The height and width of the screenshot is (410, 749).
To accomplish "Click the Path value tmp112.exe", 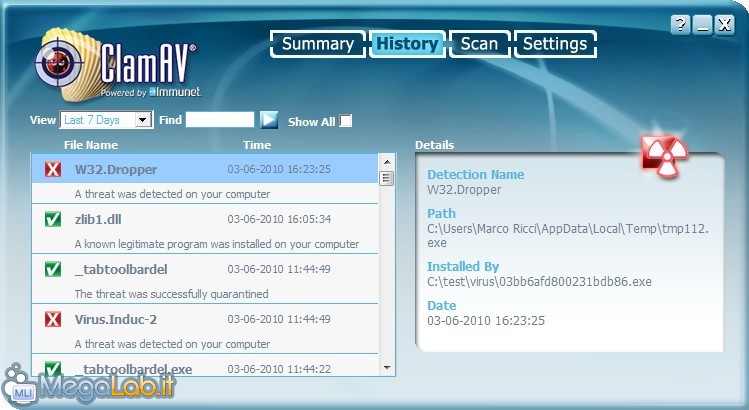I will [568, 236].
